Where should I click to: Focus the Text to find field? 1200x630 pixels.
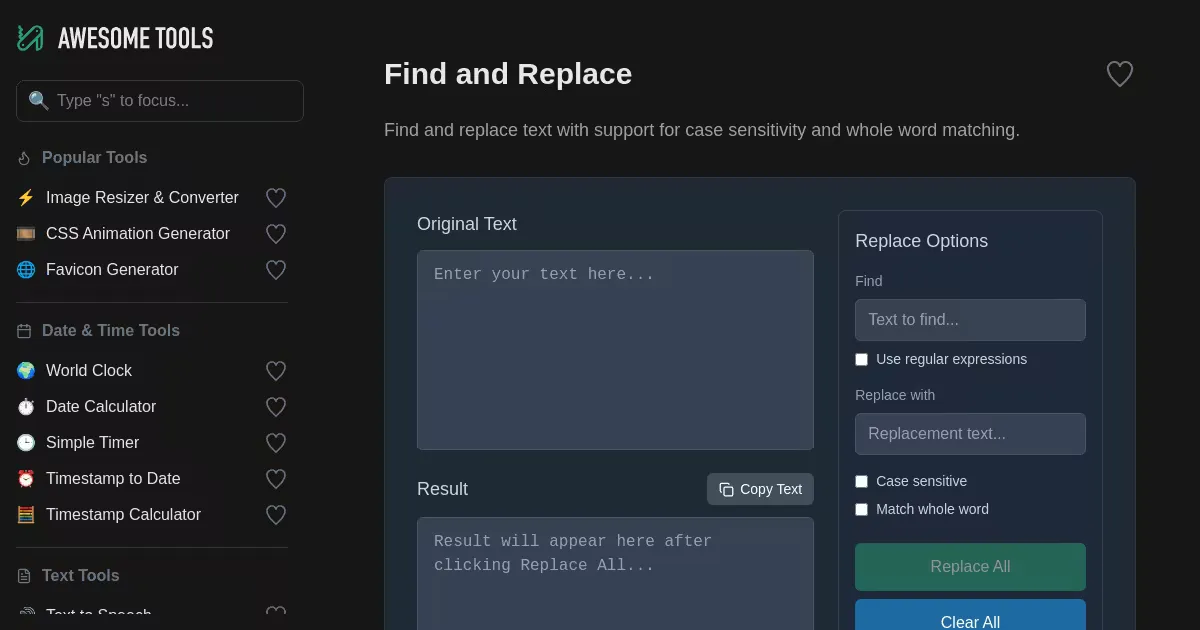tap(969, 320)
